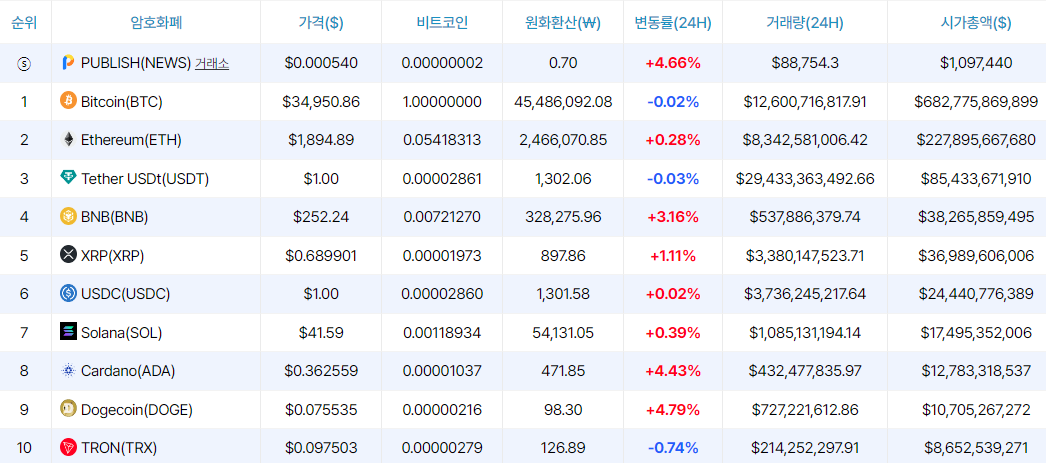Select Bitcoin price $34,950.86
Image resolution: width=1046 pixels, height=463 pixels.
point(321,102)
